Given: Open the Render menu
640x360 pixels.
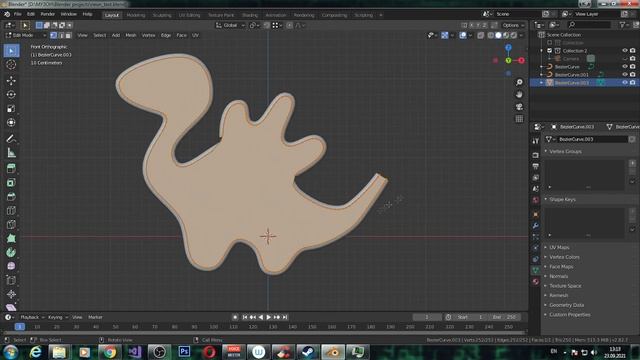Looking at the screenshot, I should click(48, 14).
